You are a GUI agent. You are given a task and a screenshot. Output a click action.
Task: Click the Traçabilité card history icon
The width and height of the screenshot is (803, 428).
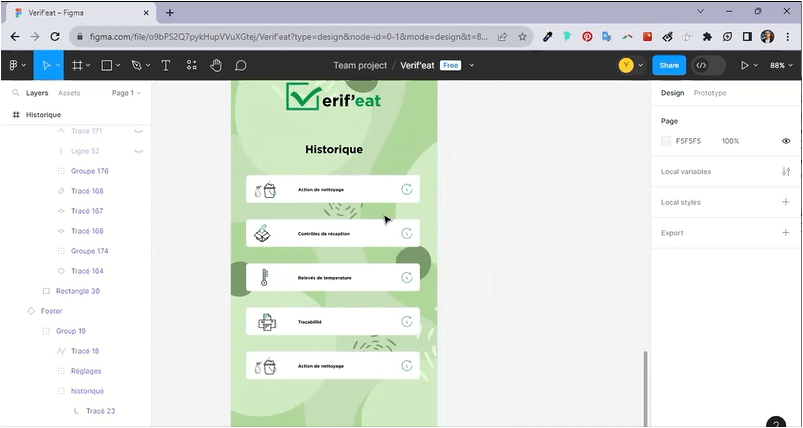coord(407,322)
